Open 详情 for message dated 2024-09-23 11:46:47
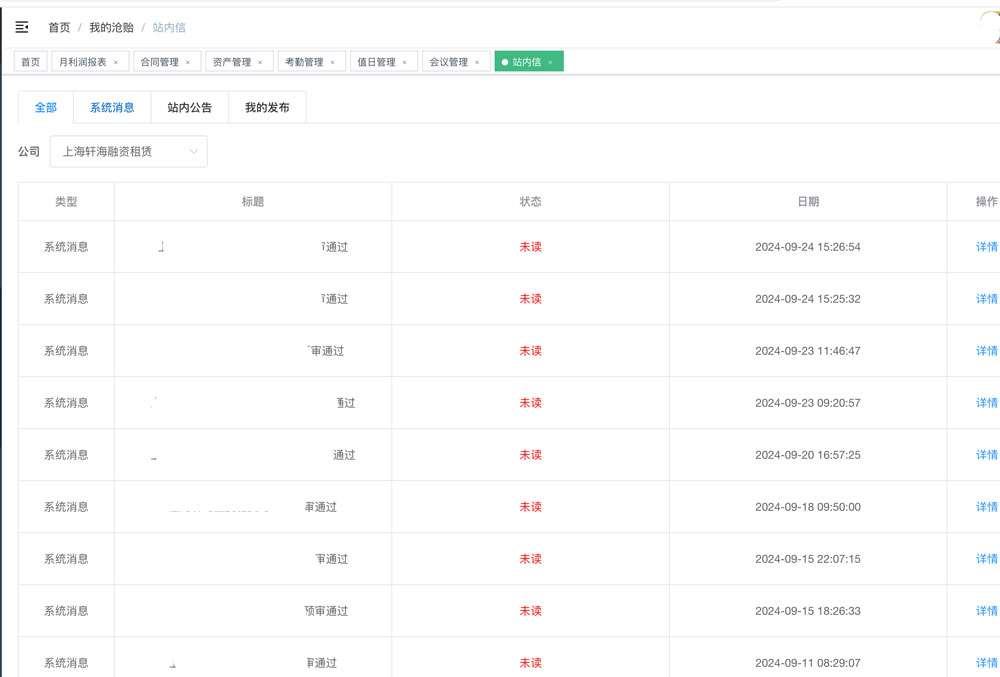The width and height of the screenshot is (1000, 677). coord(986,351)
